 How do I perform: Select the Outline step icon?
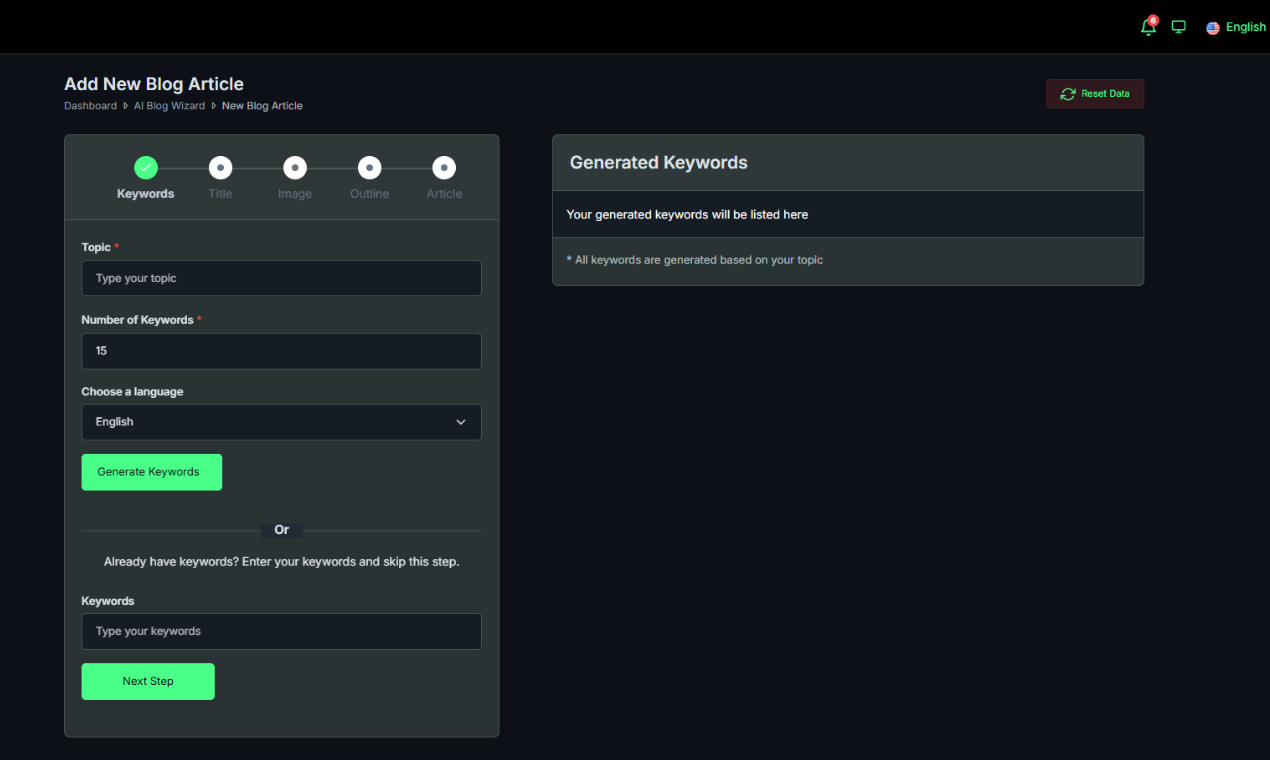tap(369, 167)
